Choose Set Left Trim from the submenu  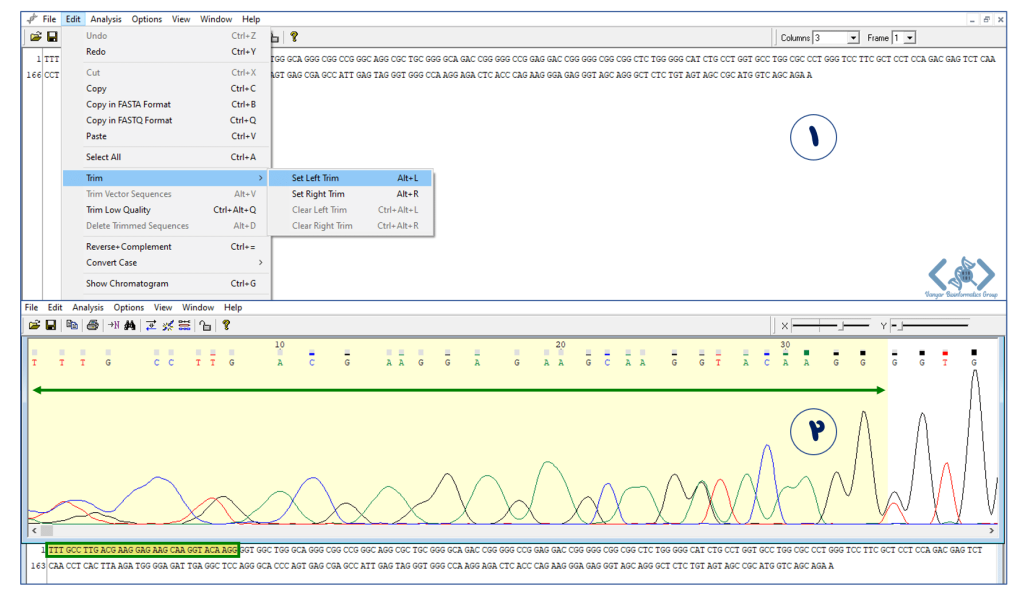[x=351, y=178]
